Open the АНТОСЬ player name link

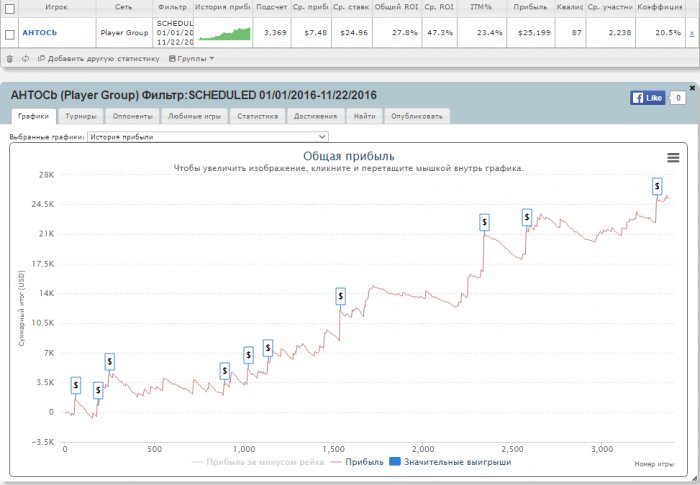pyautogui.click(x=40, y=33)
